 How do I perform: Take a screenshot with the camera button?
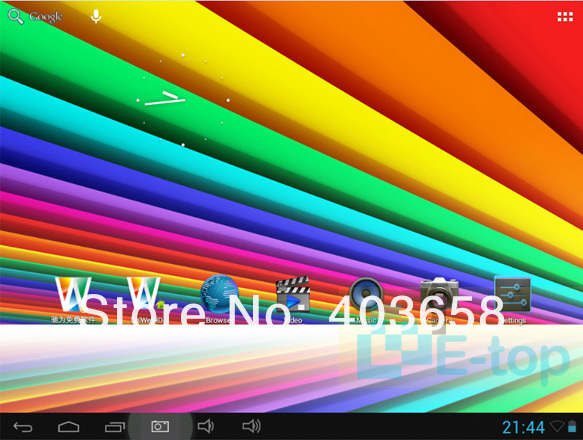coord(160,426)
